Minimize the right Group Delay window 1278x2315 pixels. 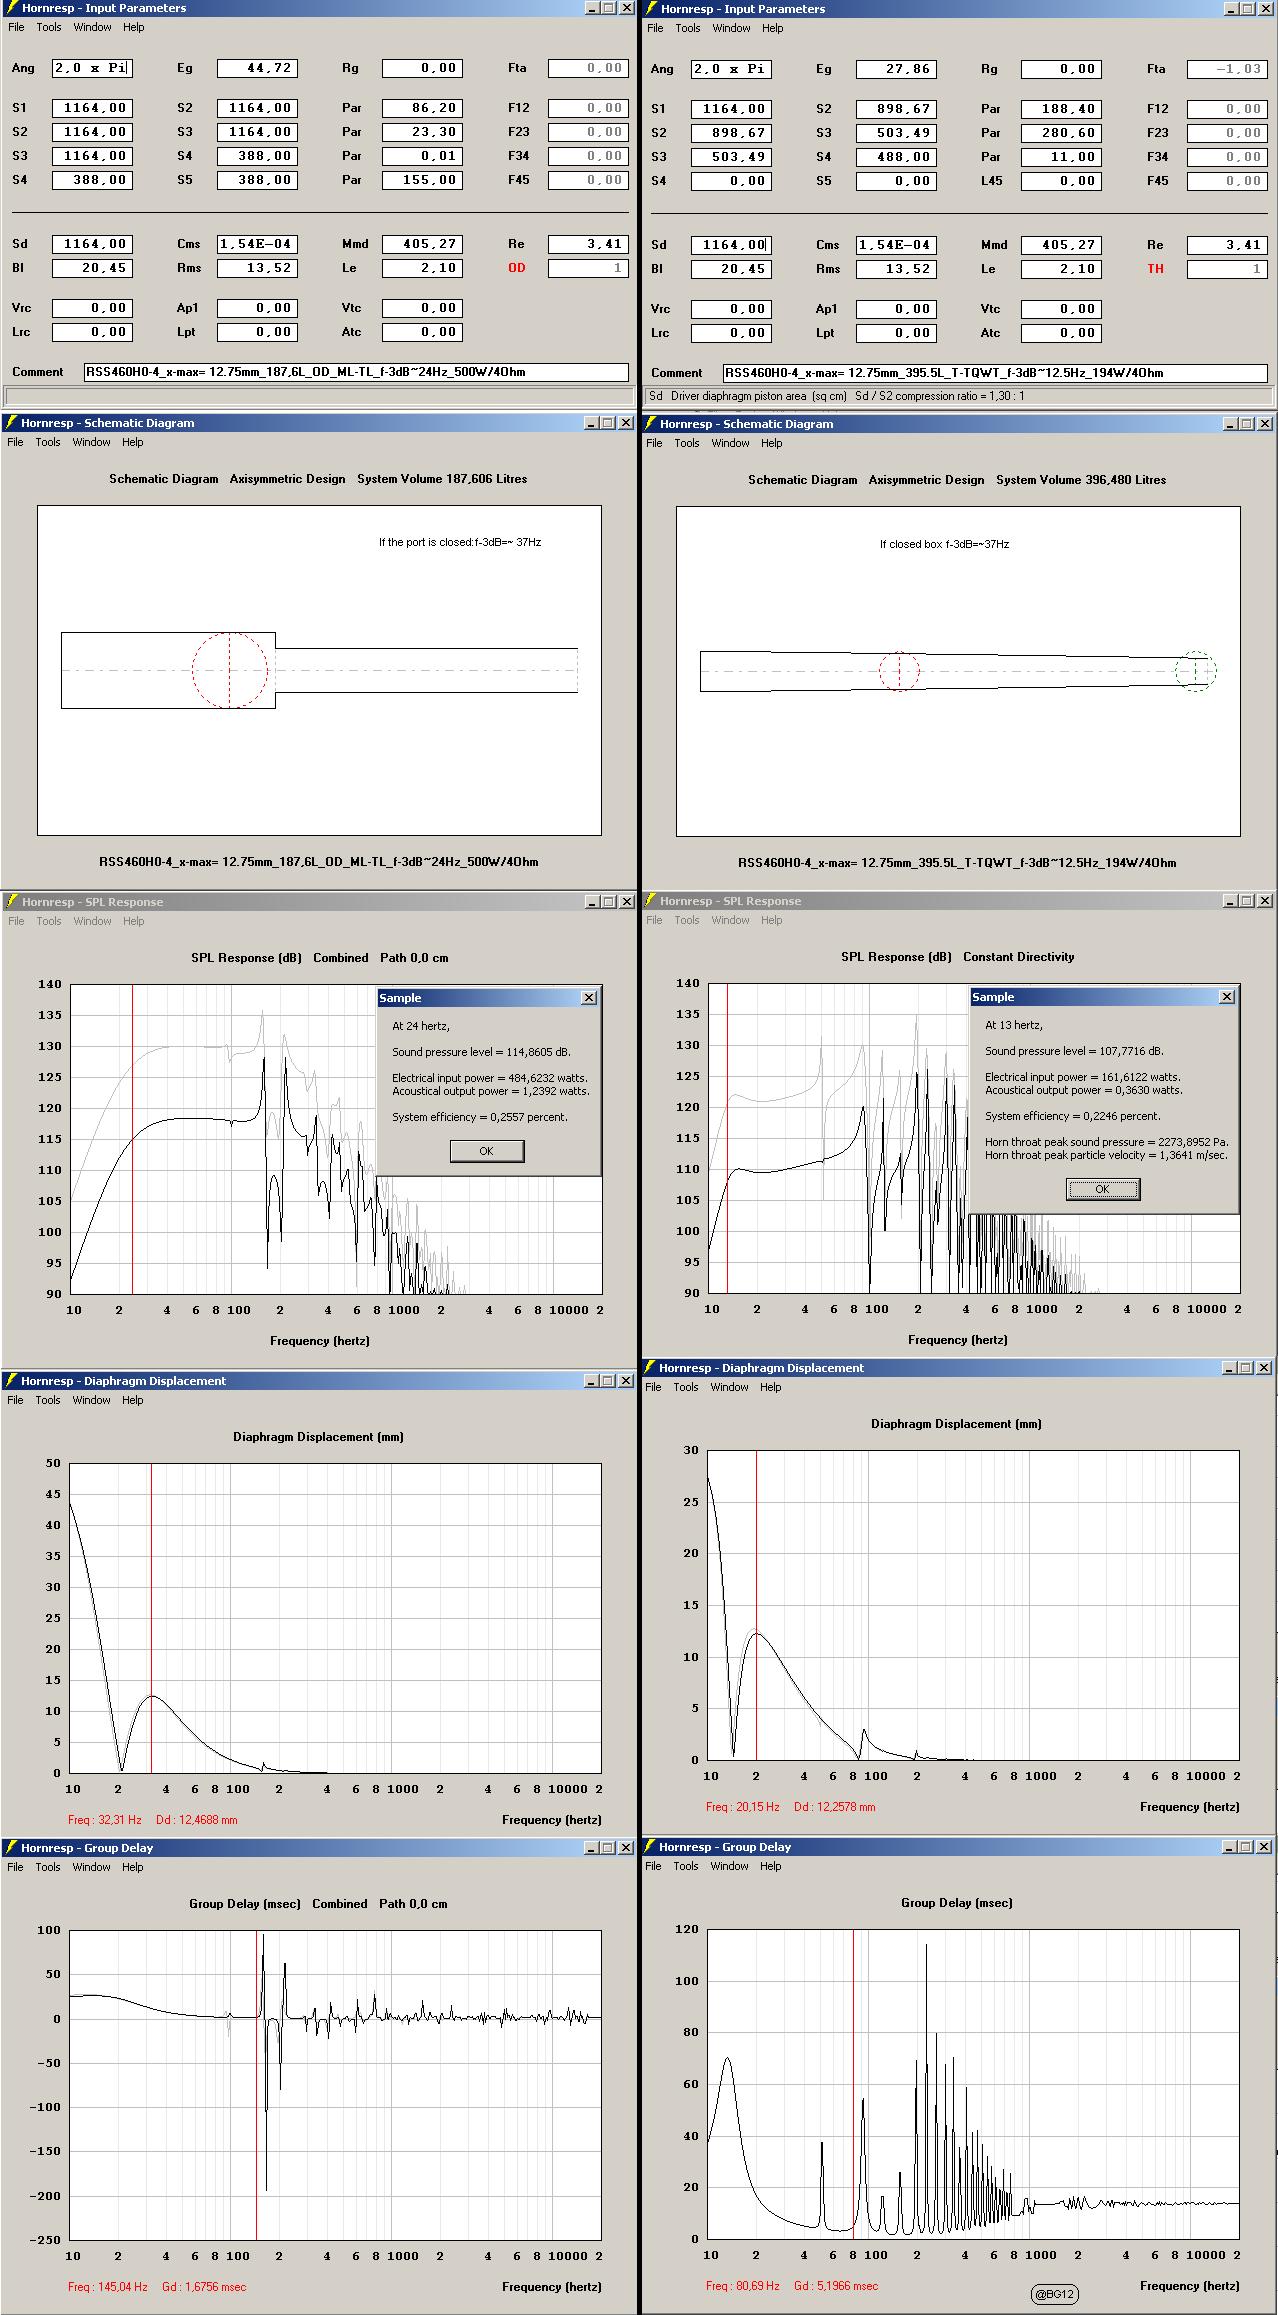pyautogui.click(x=1229, y=1847)
